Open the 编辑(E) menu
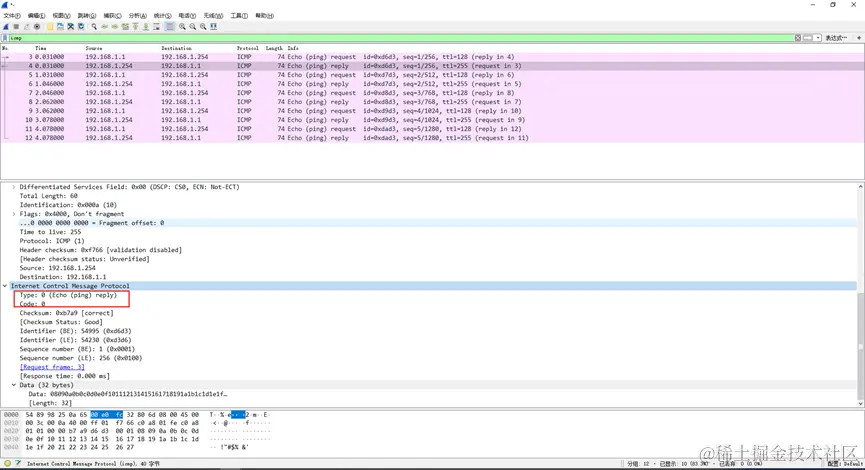This screenshot has width=865, height=470. [36, 15]
